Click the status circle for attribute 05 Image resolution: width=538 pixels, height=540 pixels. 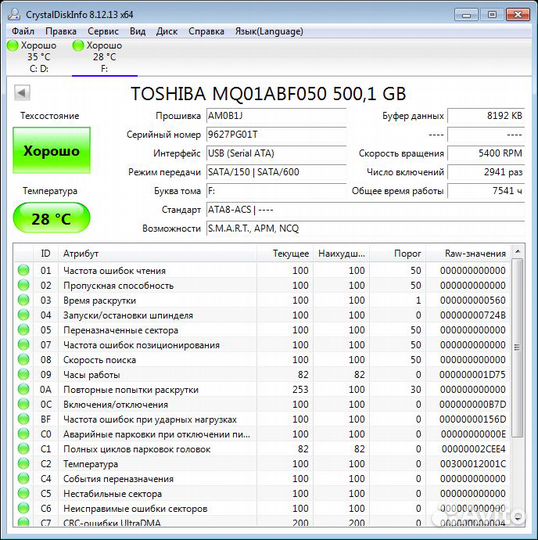tap(23, 330)
